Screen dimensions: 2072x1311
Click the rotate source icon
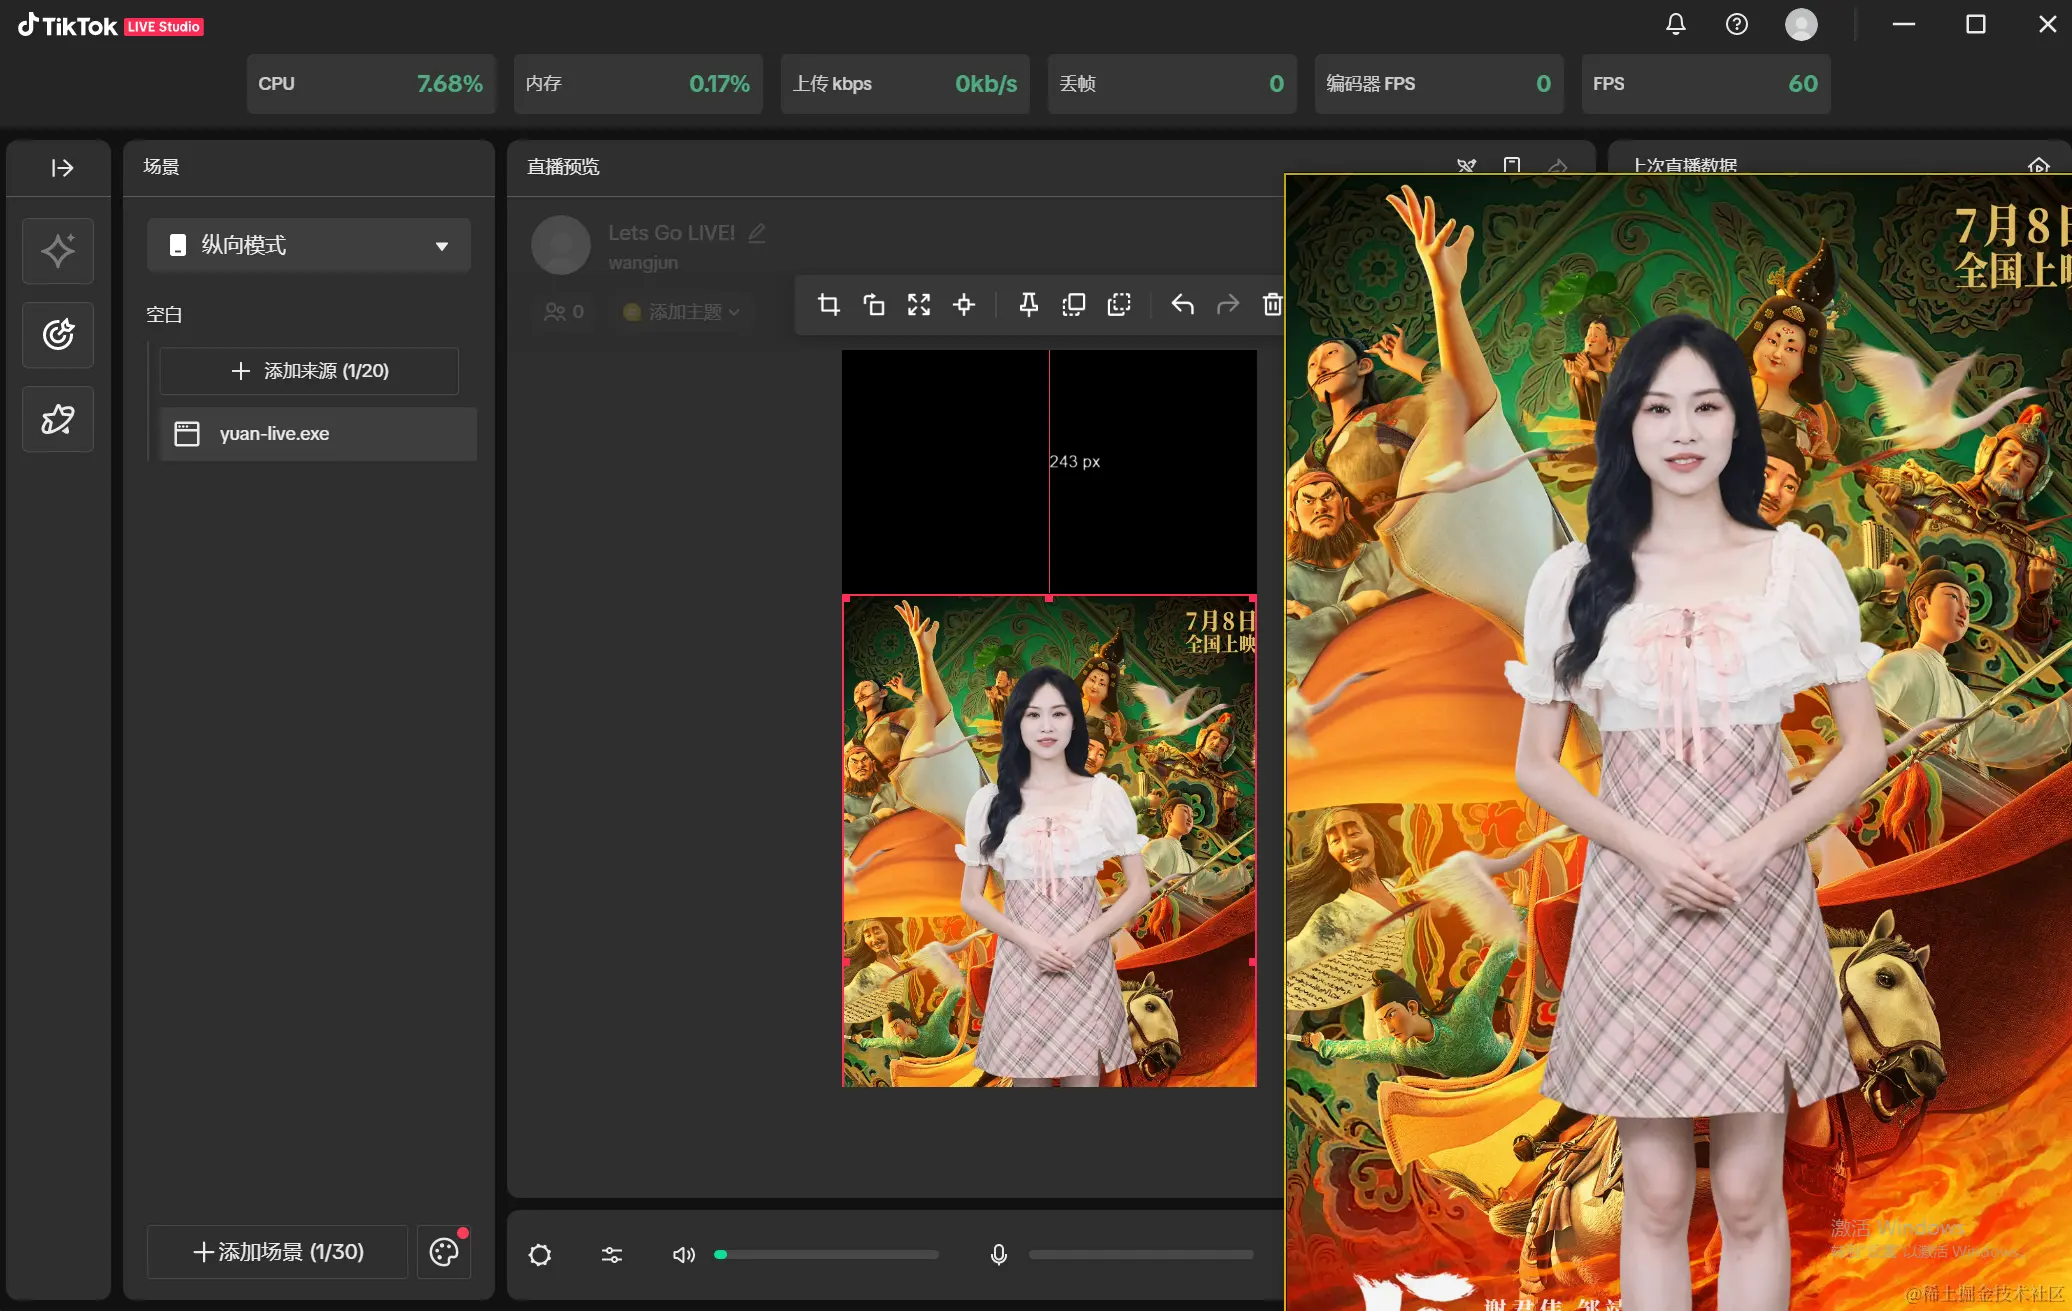pos(873,304)
